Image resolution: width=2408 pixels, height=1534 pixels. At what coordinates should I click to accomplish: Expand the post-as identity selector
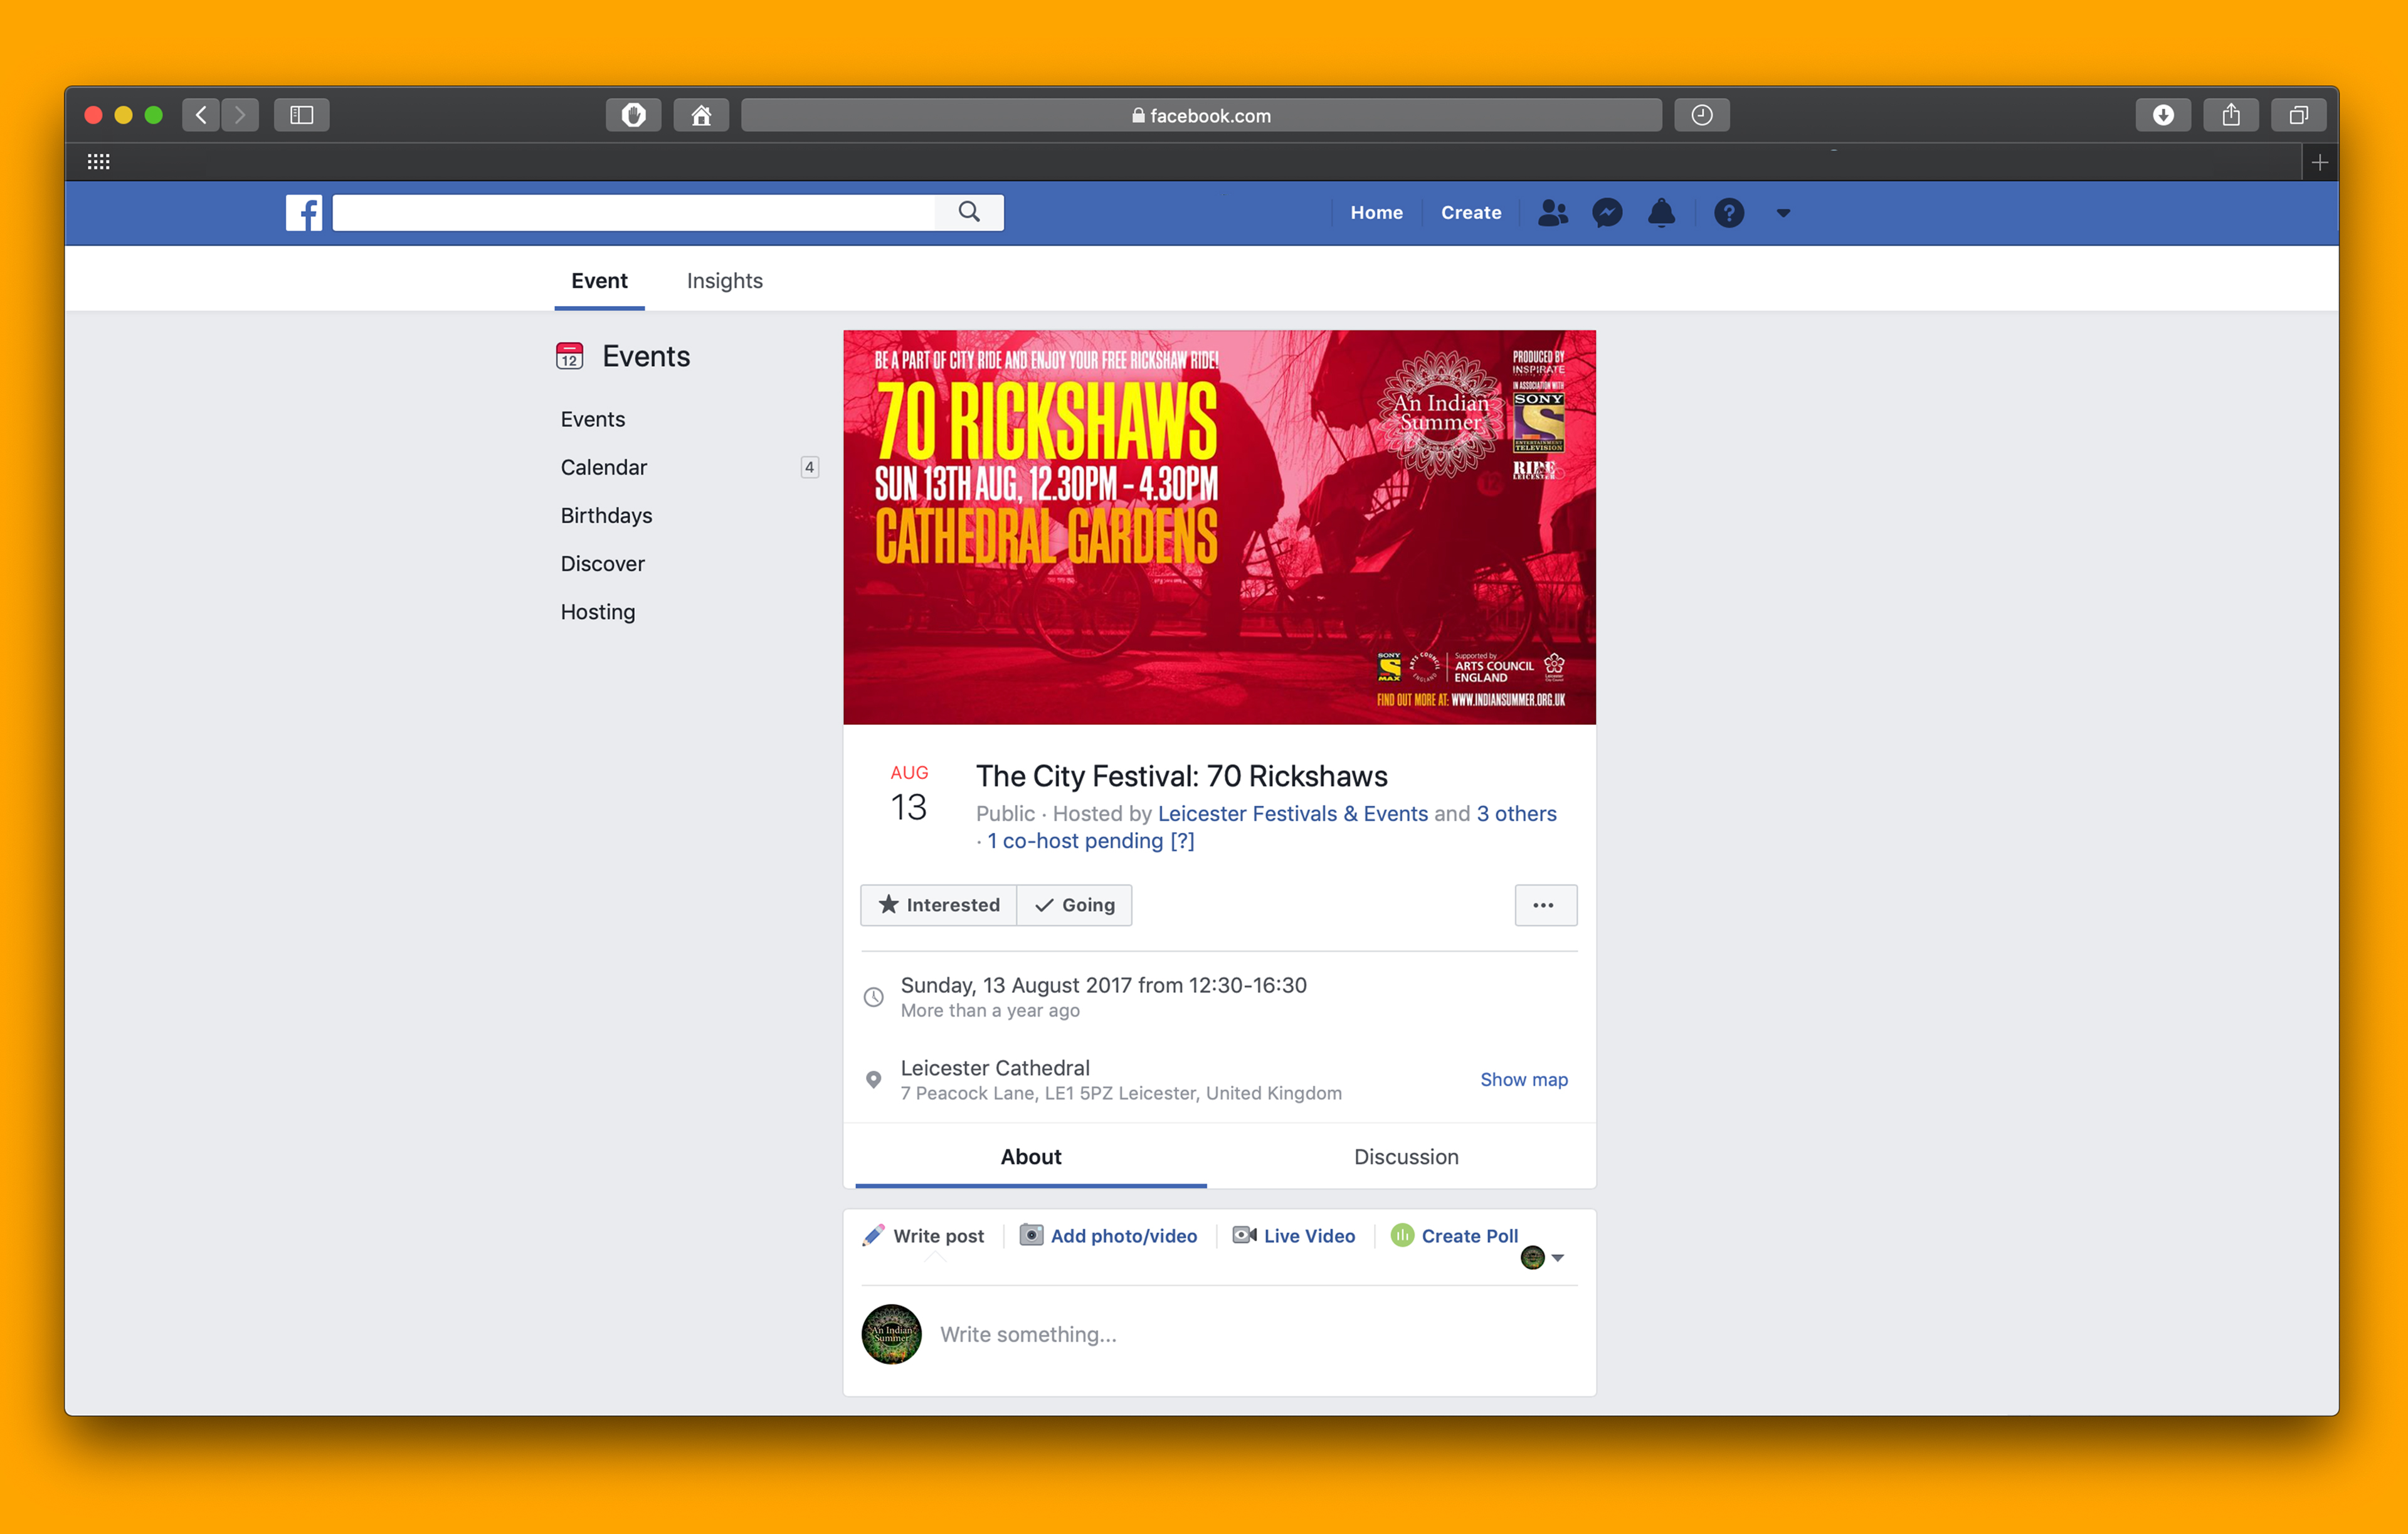(x=1542, y=1258)
